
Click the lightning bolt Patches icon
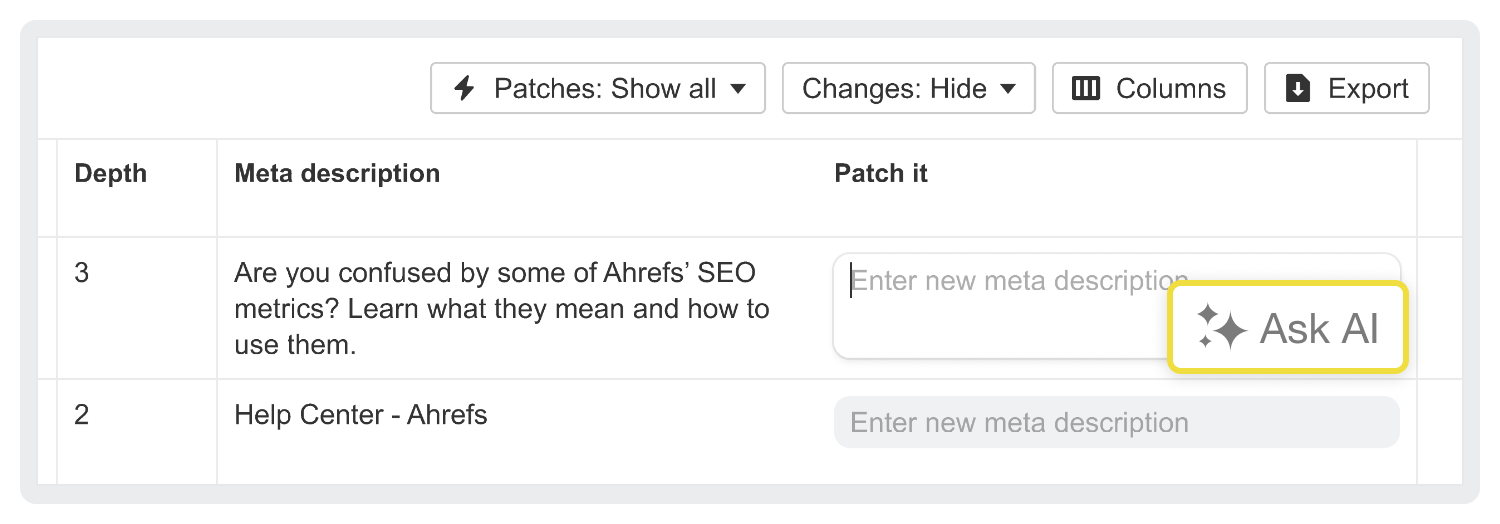point(465,88)
